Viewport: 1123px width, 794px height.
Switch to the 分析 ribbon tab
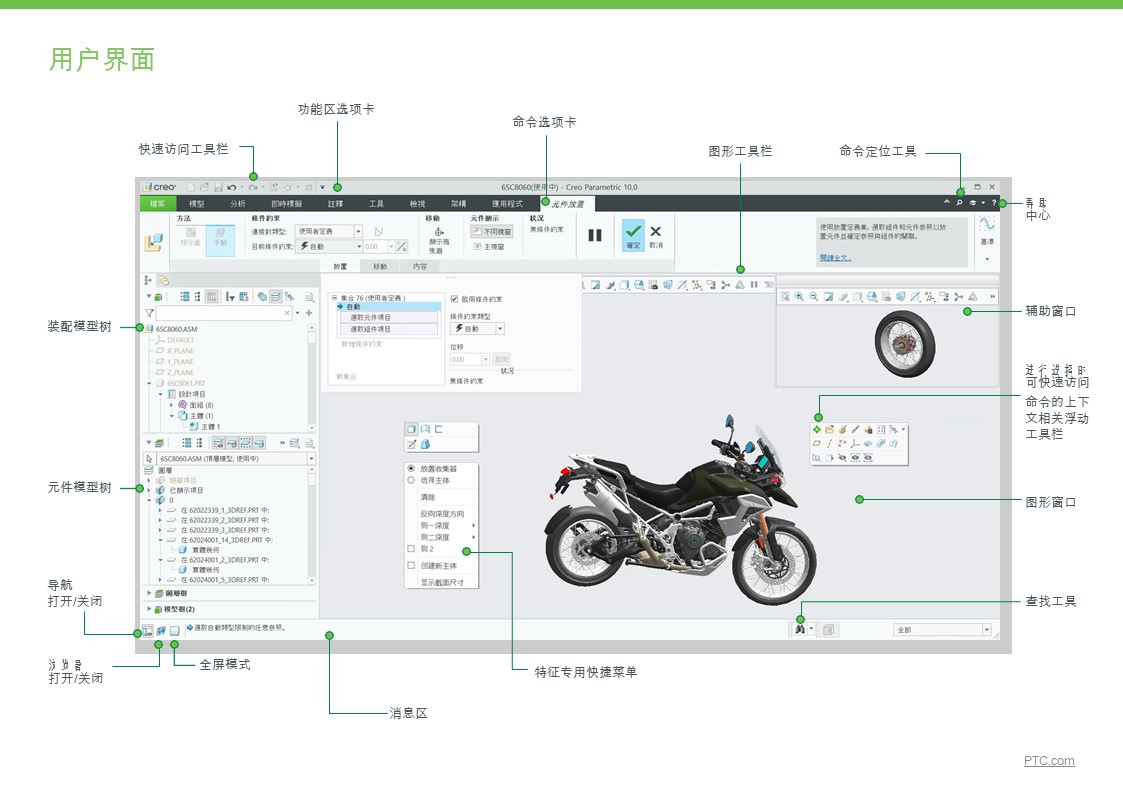pyautogui.click(x=238, y=204)
